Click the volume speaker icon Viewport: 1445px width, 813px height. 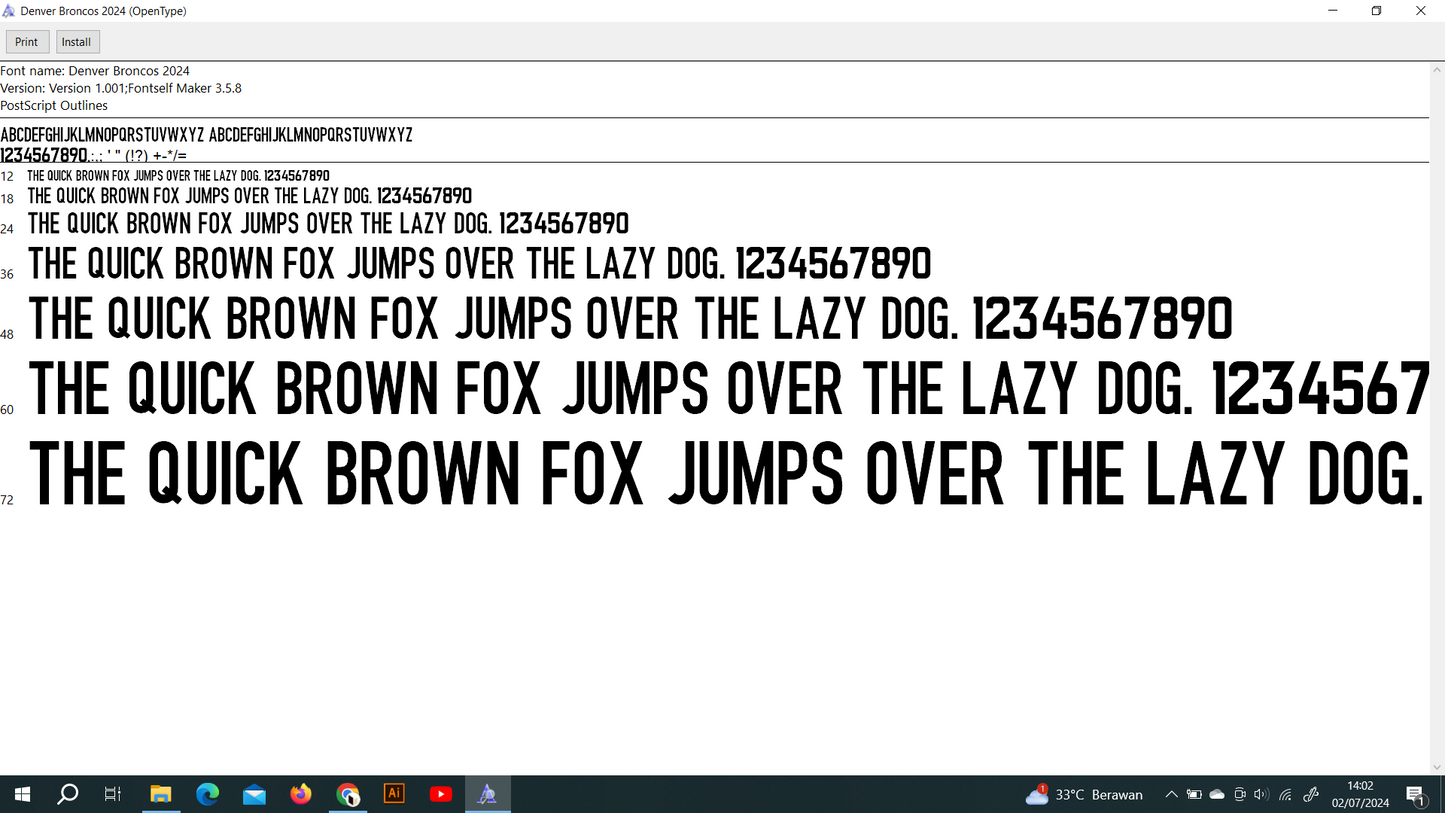tap(1261, 795)
